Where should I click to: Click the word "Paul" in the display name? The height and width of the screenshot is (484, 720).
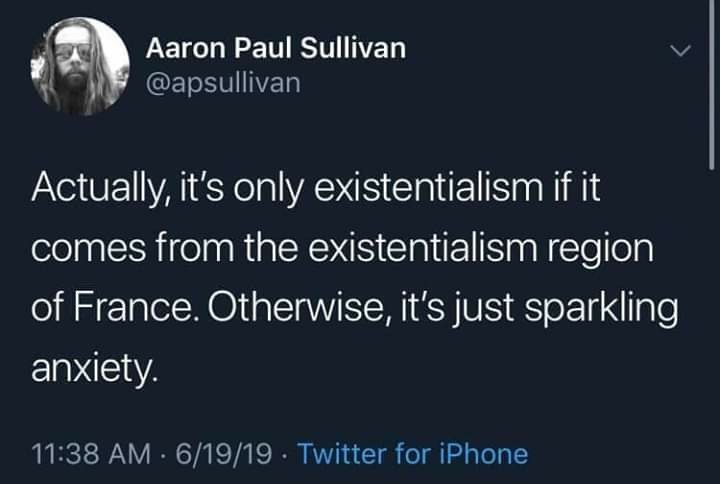pyautogui.click(x=260, y=47)
